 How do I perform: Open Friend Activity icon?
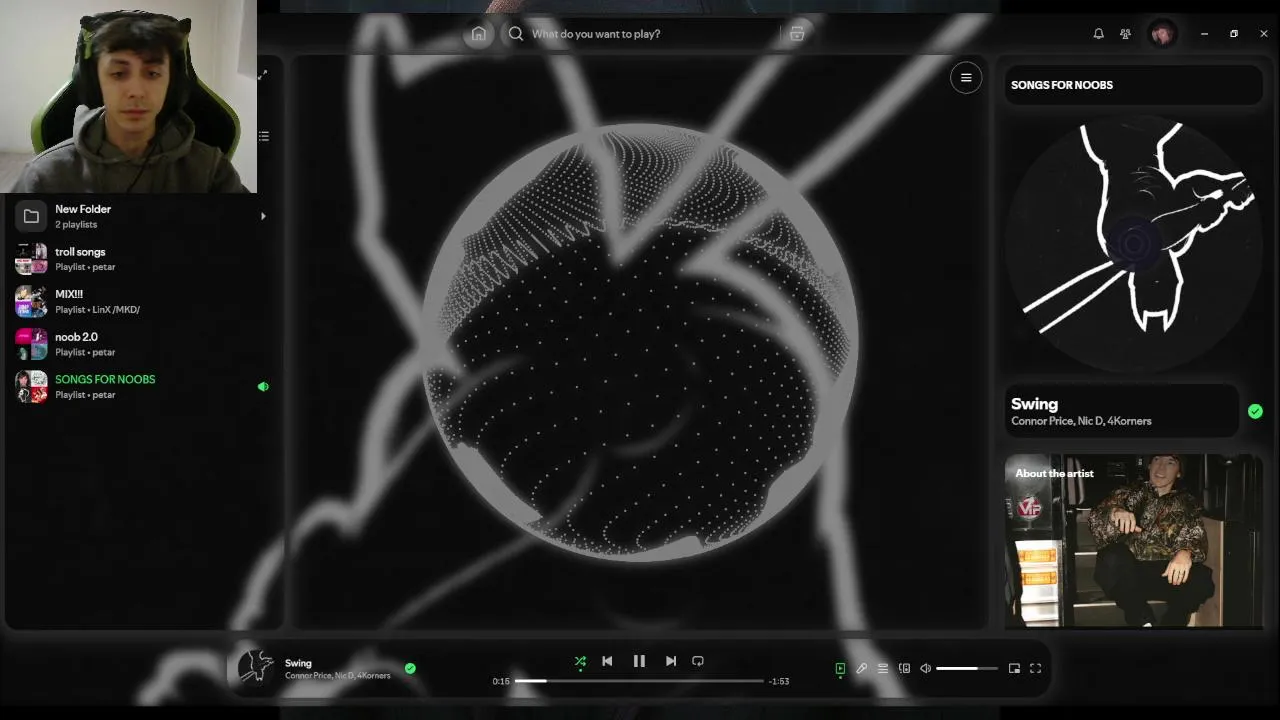point(1125,34)
